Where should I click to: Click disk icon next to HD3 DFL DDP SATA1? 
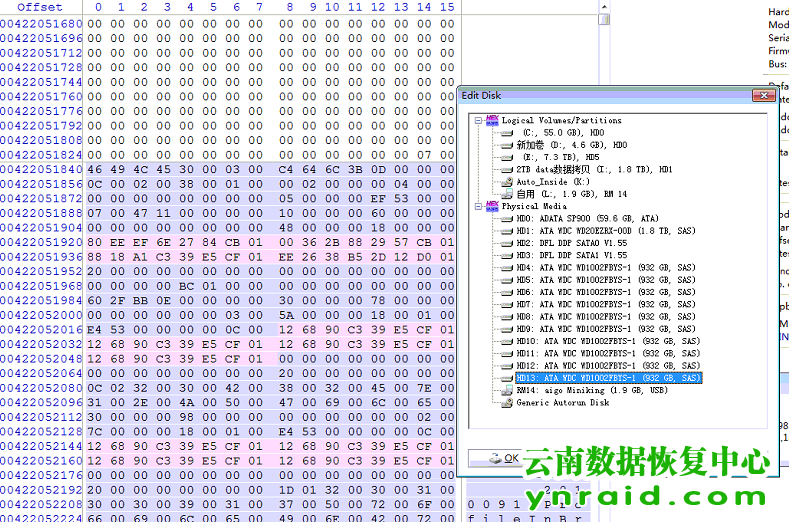(506, 256)
